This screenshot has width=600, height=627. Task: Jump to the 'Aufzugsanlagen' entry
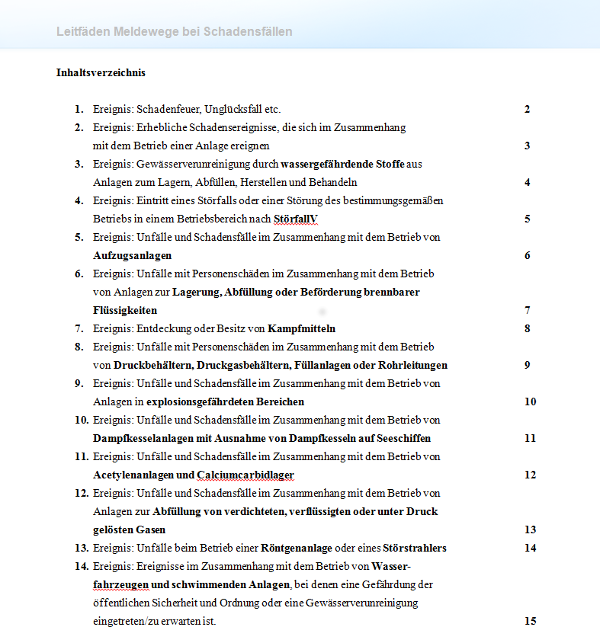(133, 255)
